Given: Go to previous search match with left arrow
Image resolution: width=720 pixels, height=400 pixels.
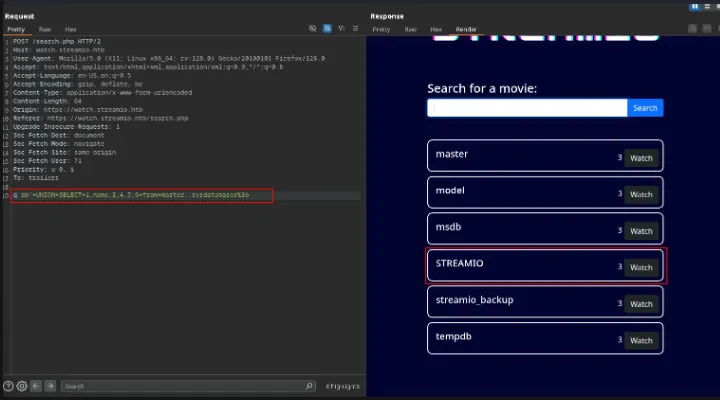Looking at the screenshot, I should point(36,386).
